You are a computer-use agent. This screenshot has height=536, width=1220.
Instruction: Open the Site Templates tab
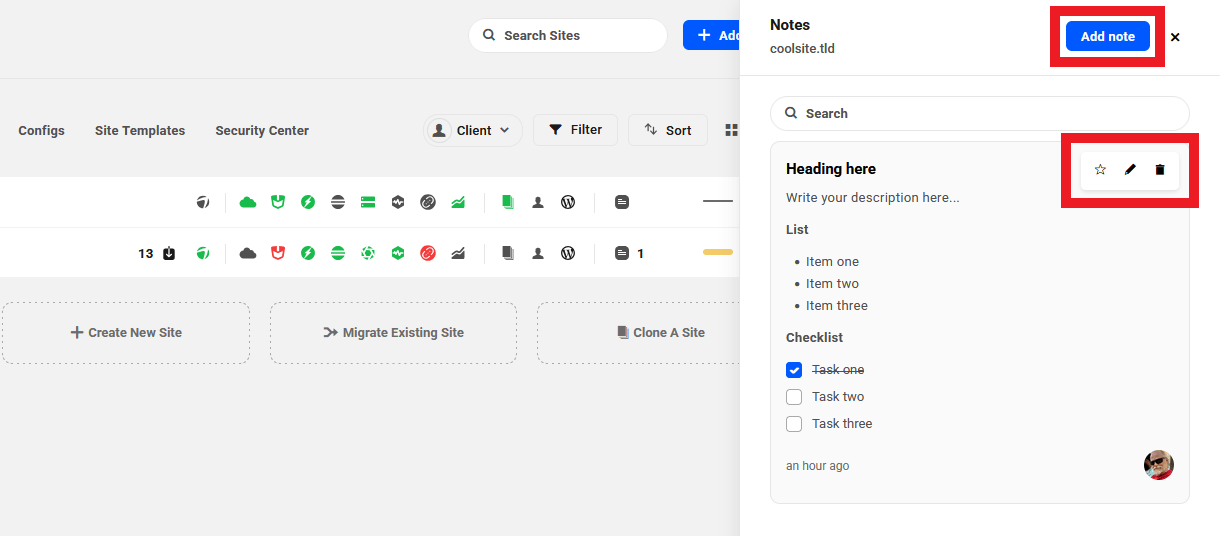click(140, 131)
